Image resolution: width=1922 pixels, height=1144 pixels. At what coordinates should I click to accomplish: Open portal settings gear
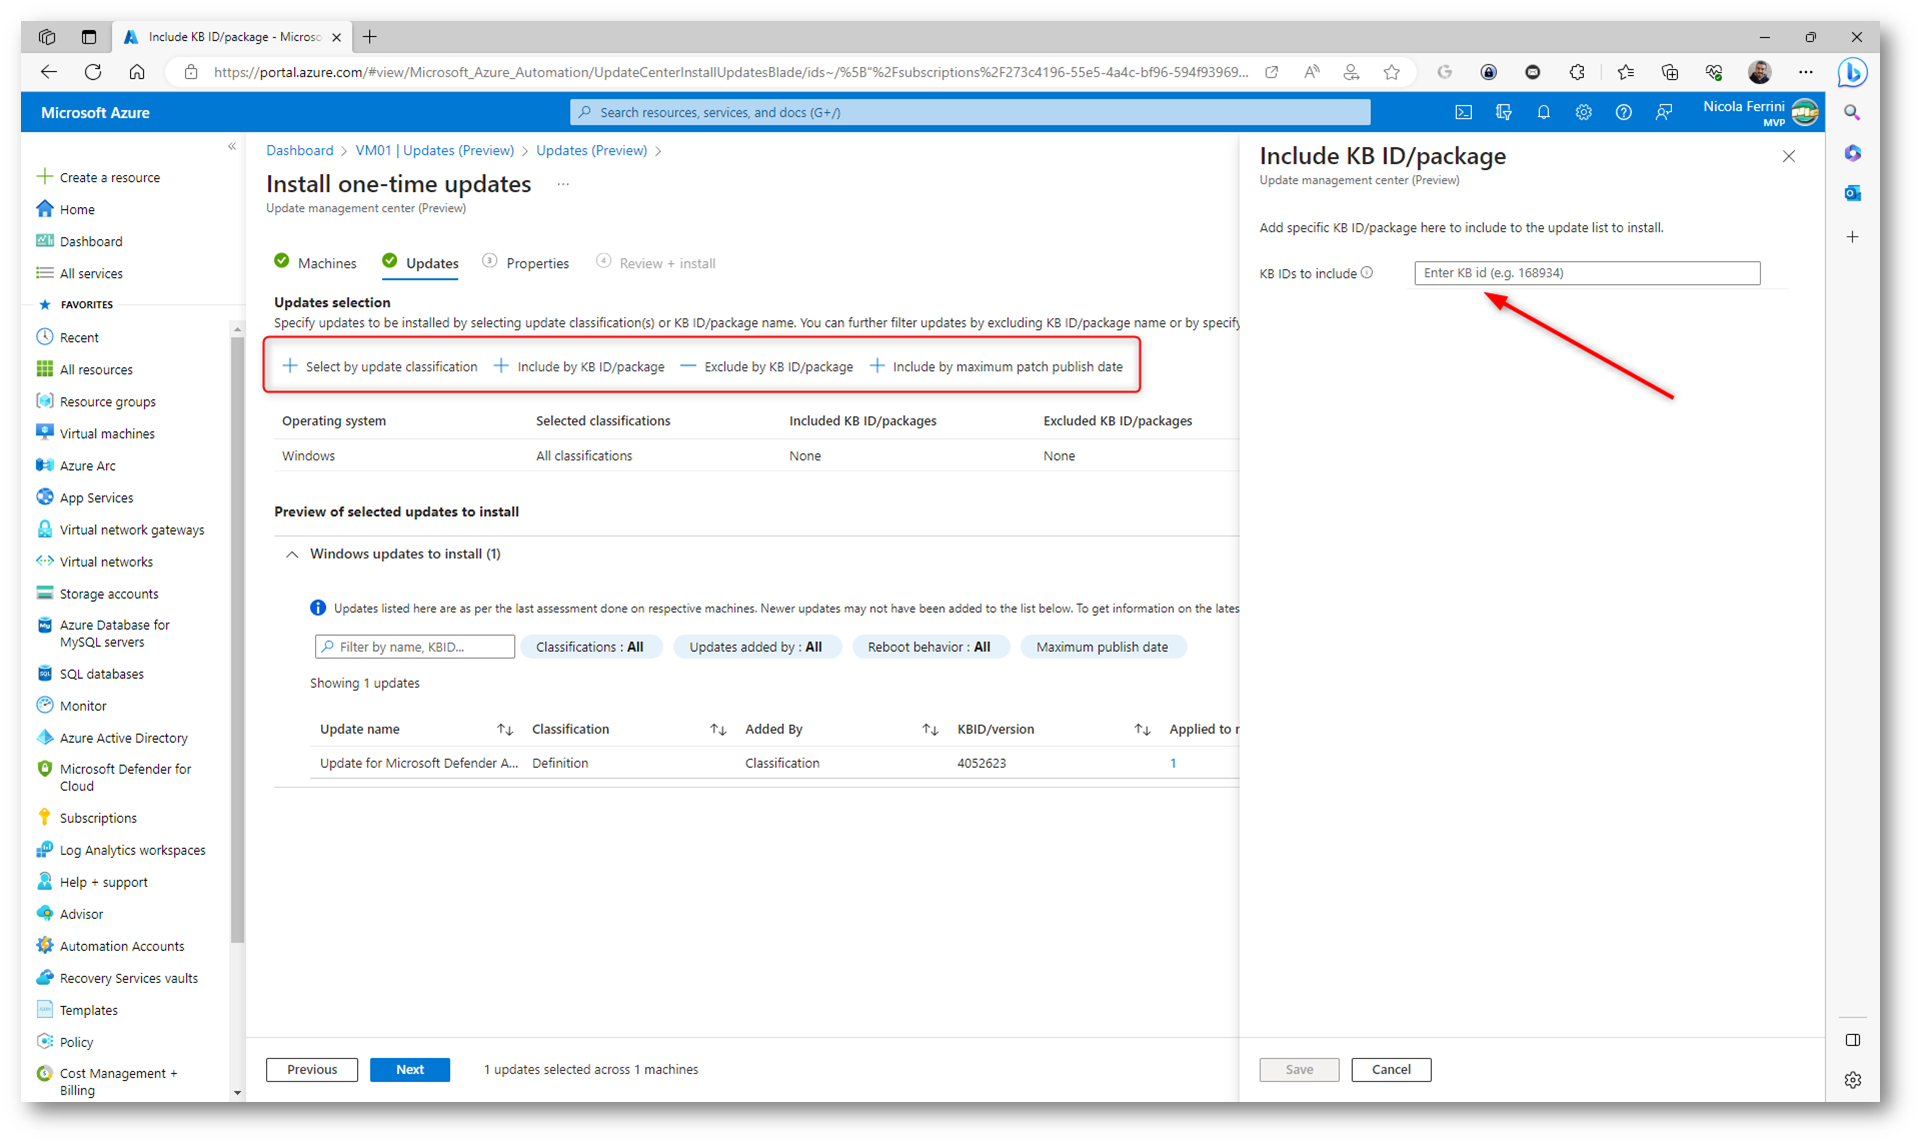pyautogui.click(x=1583, y=113)
